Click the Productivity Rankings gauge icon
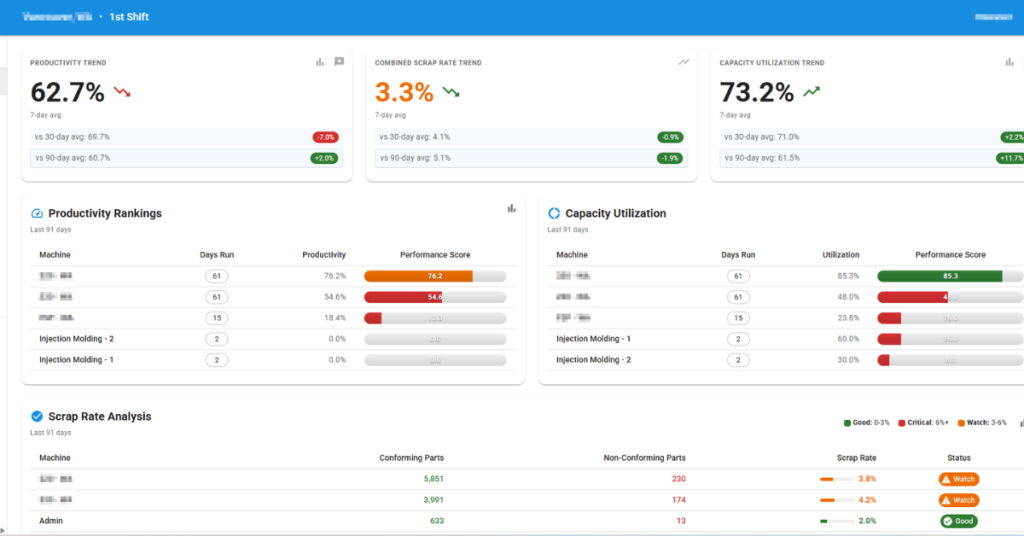This screenshot has height=536, width=1024. [x=37, y=213]
